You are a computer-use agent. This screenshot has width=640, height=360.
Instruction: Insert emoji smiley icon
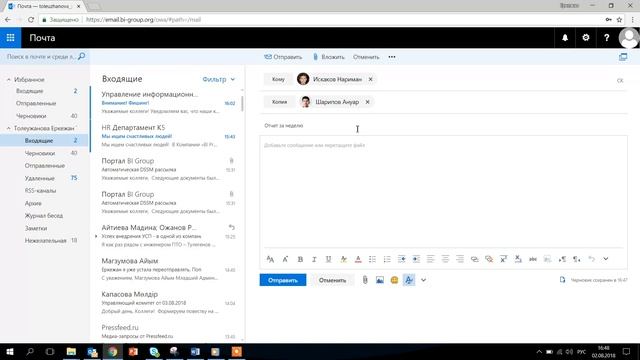pyautogui.click(x=394, y=280)
